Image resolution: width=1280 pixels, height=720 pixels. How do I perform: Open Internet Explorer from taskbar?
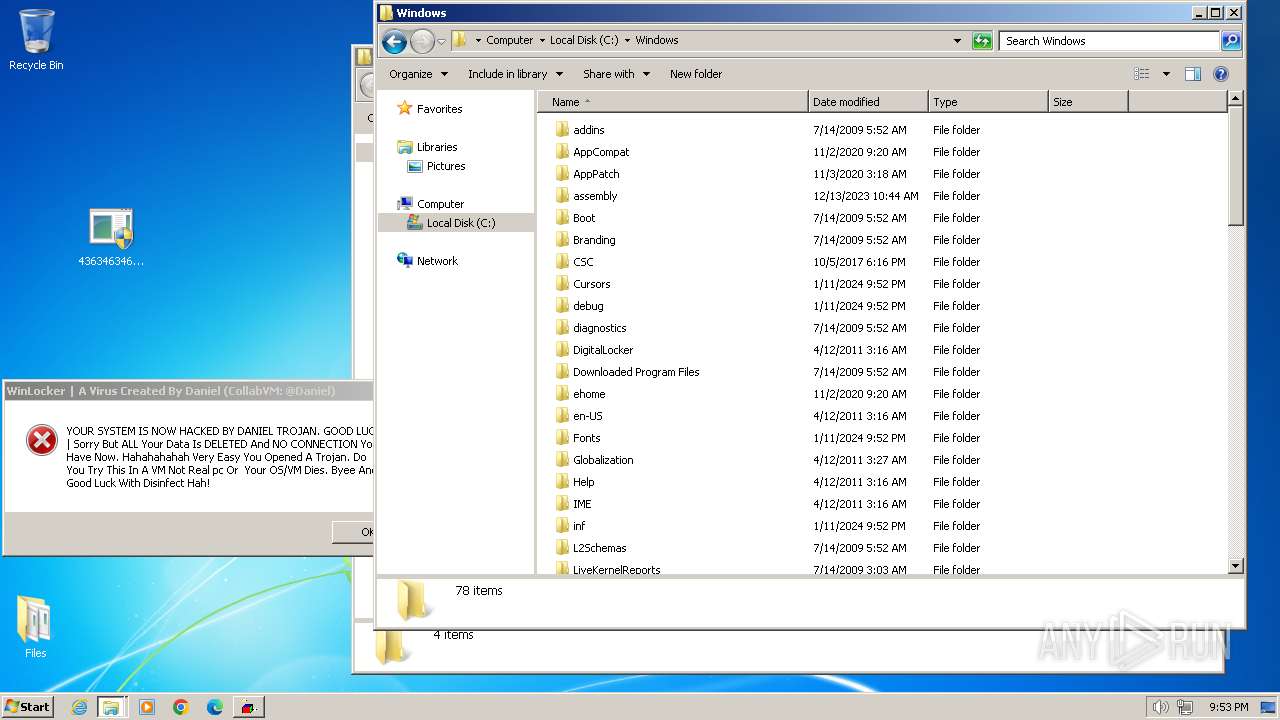(79, 707)
